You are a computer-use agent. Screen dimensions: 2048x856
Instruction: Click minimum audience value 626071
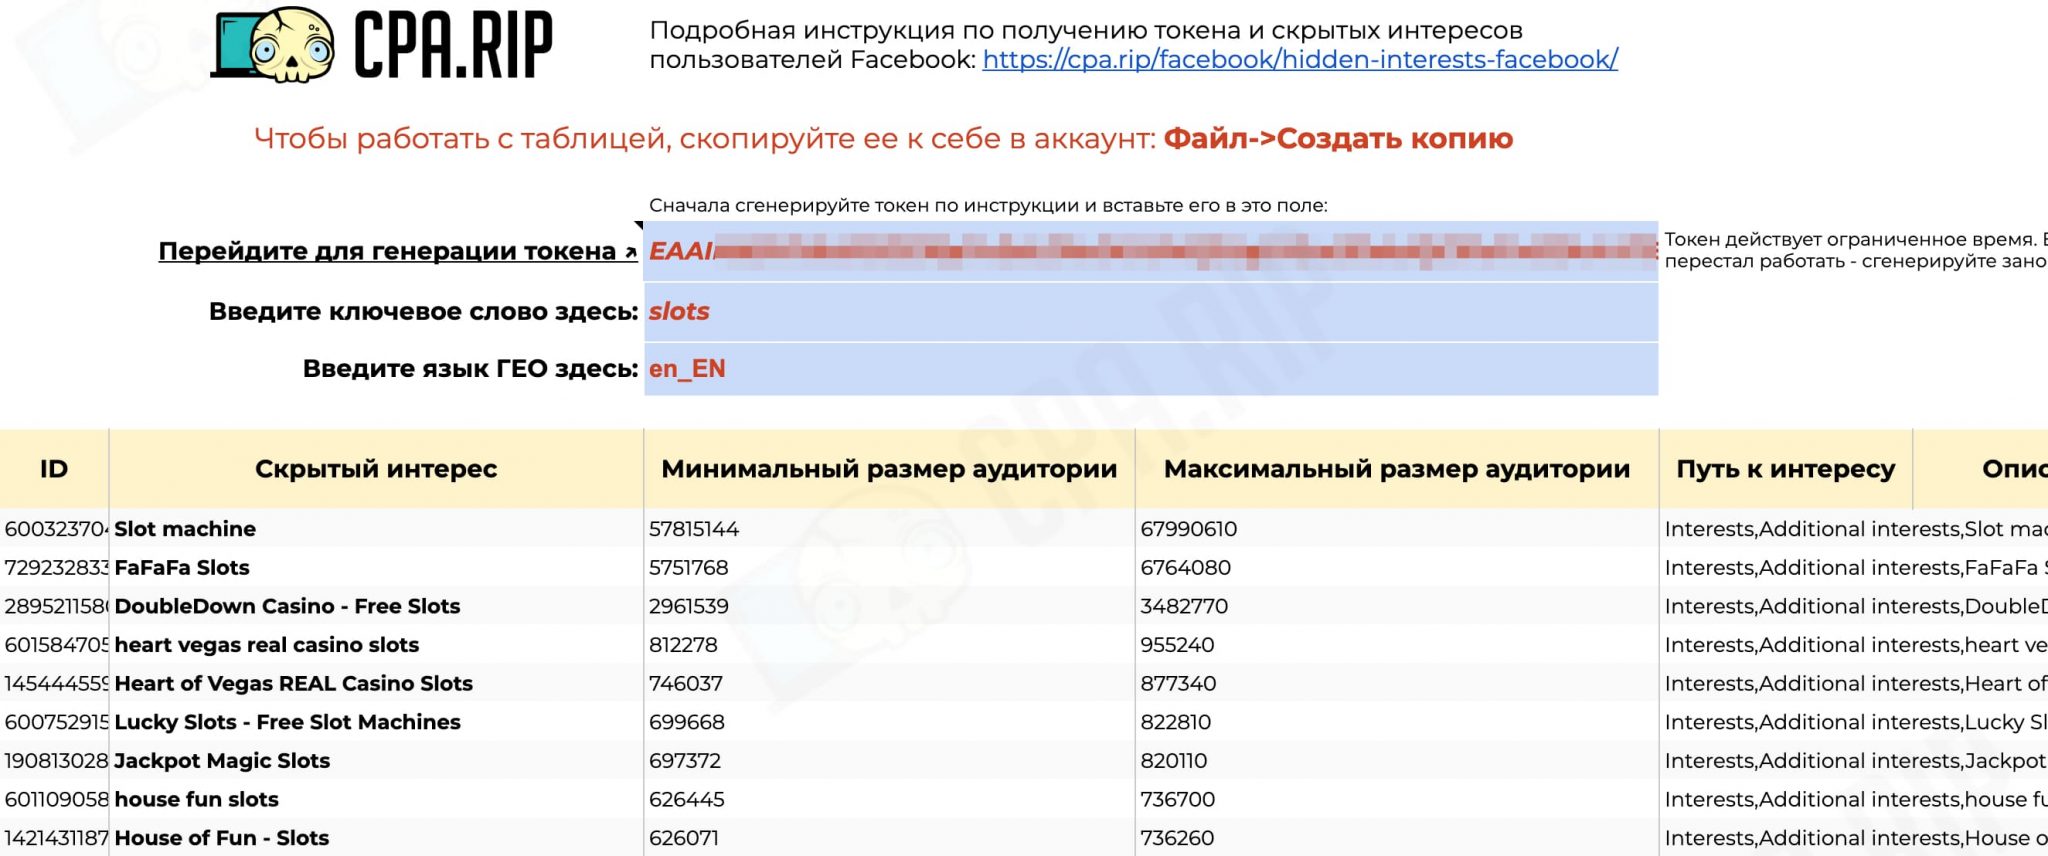[x=684, y=838]
